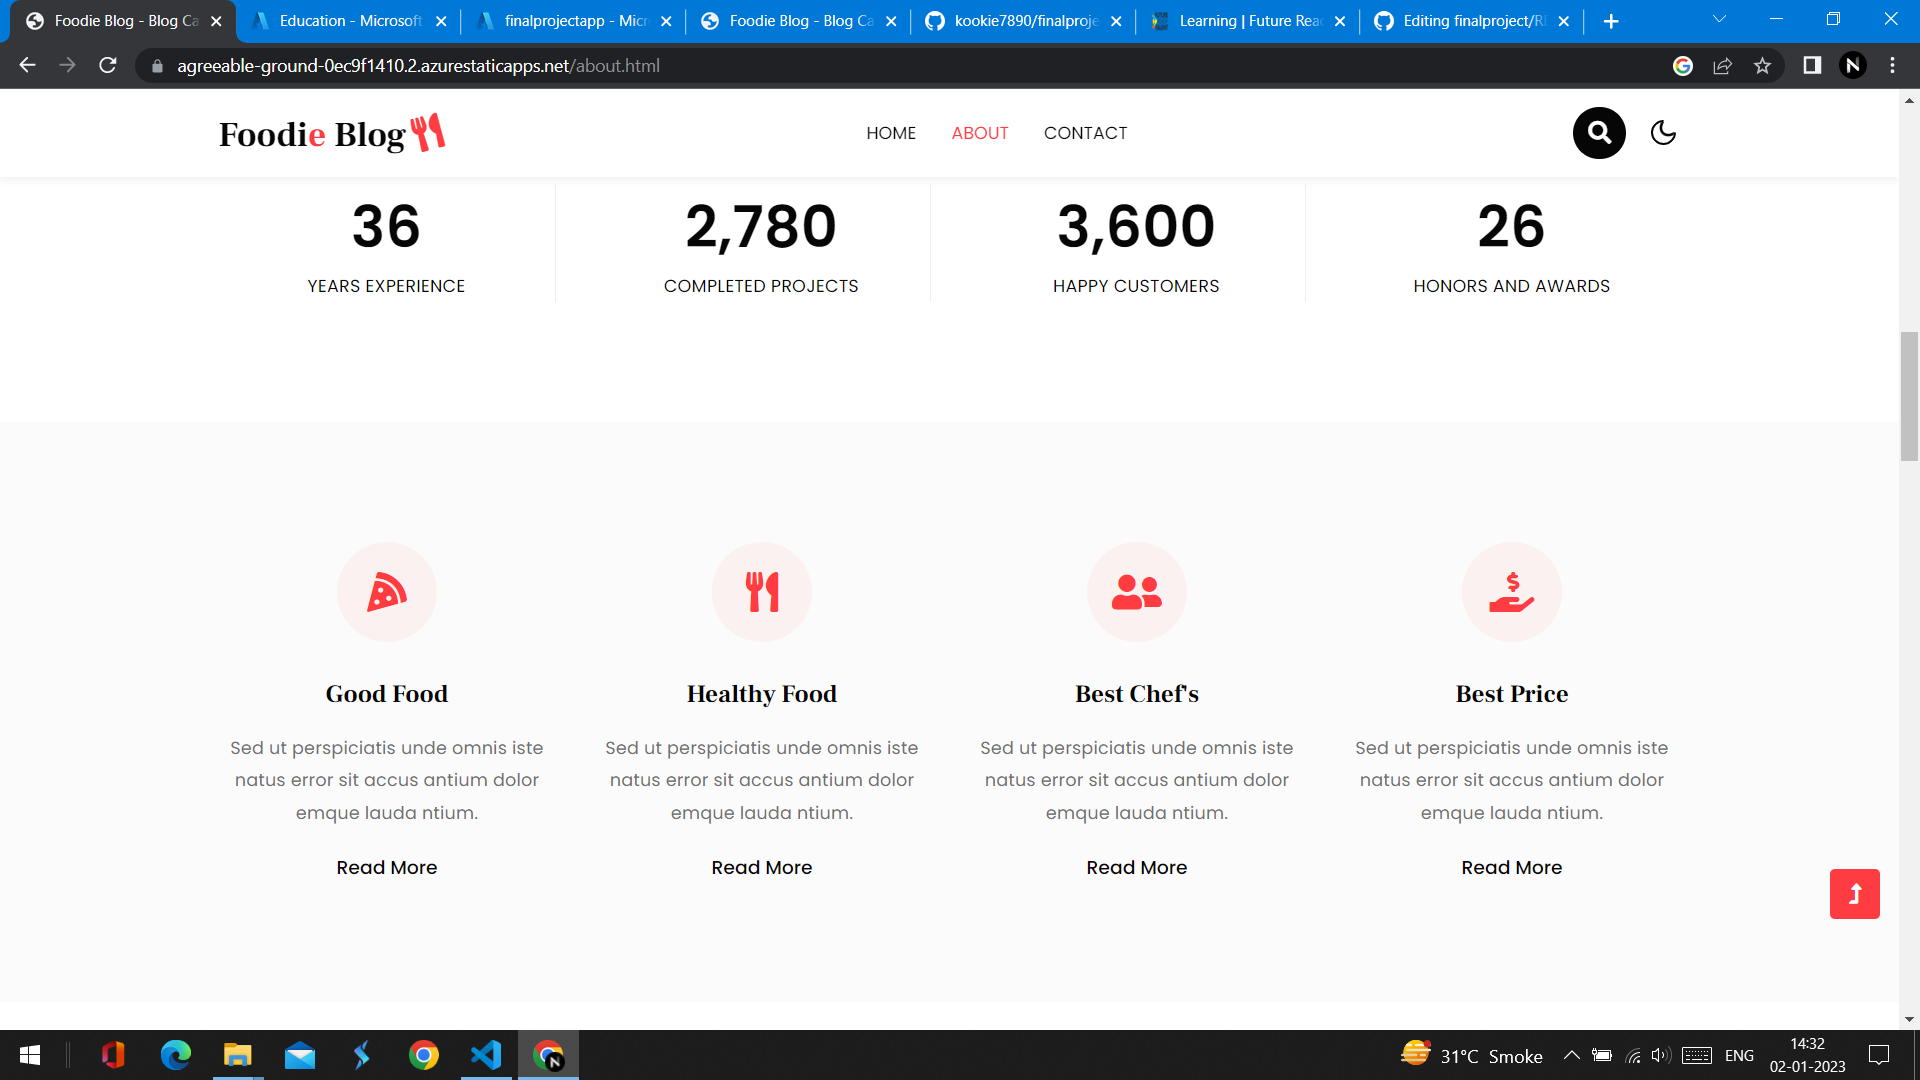The height and width of the screenshot is (1080, 1920).
Task: Open the notification center icon
Action: point(1879,1055)
